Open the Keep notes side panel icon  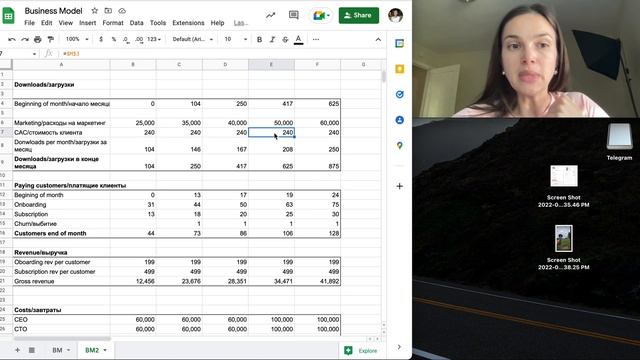coord(400,69)
